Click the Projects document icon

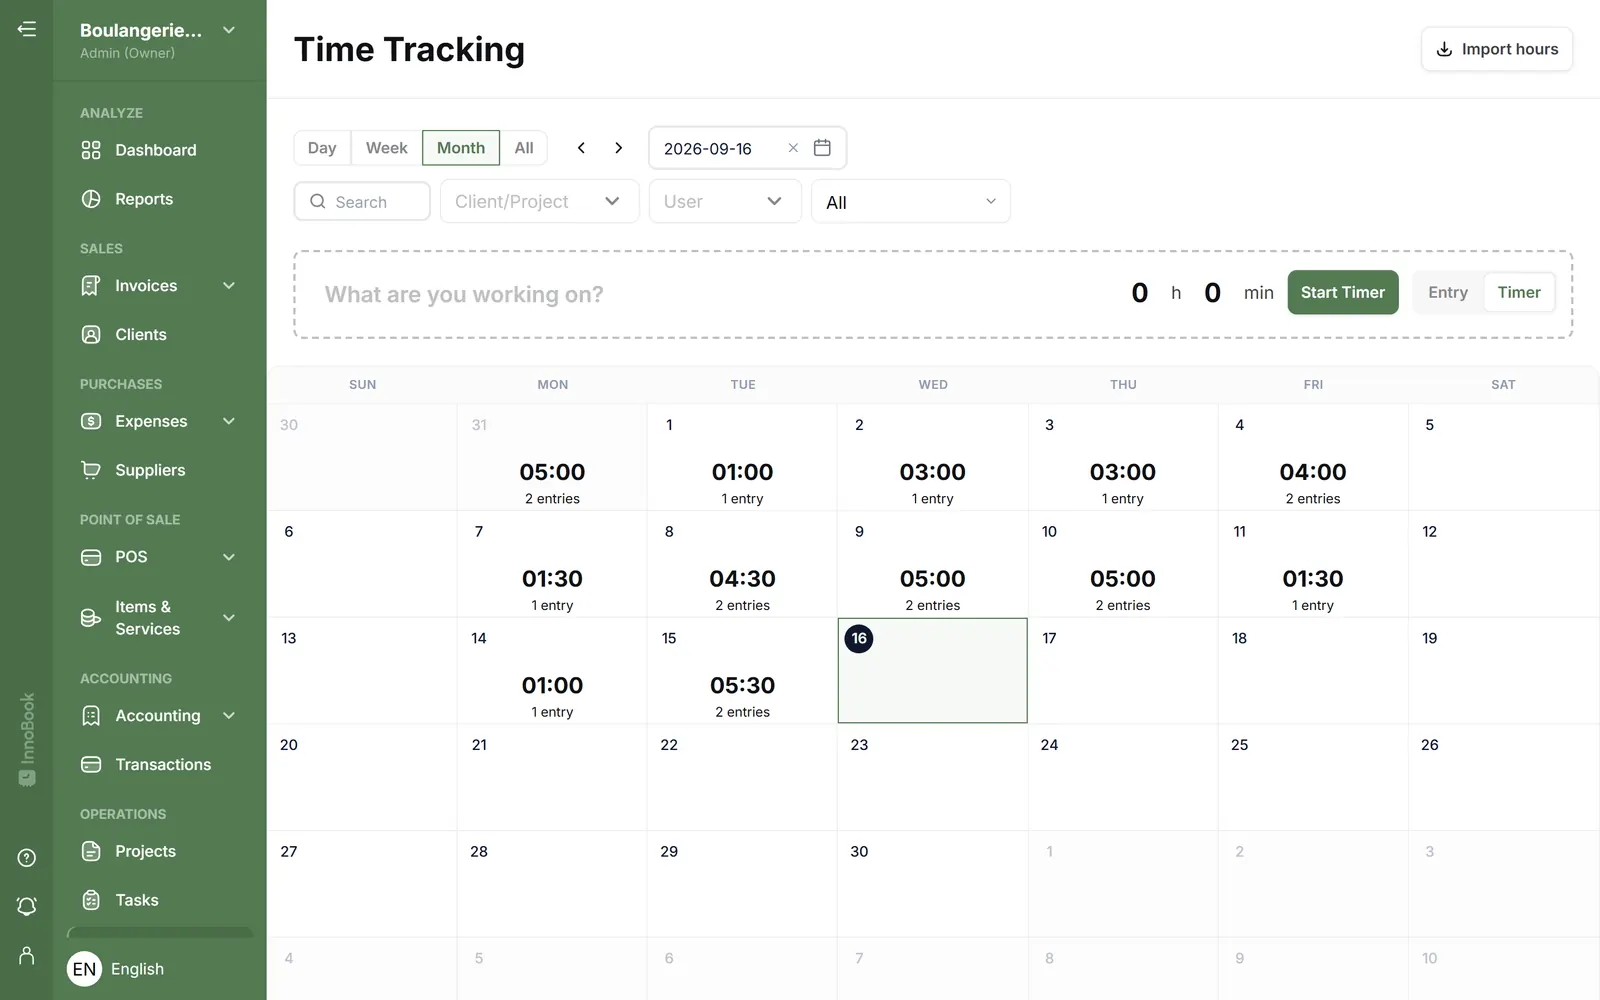pos(91,851)
